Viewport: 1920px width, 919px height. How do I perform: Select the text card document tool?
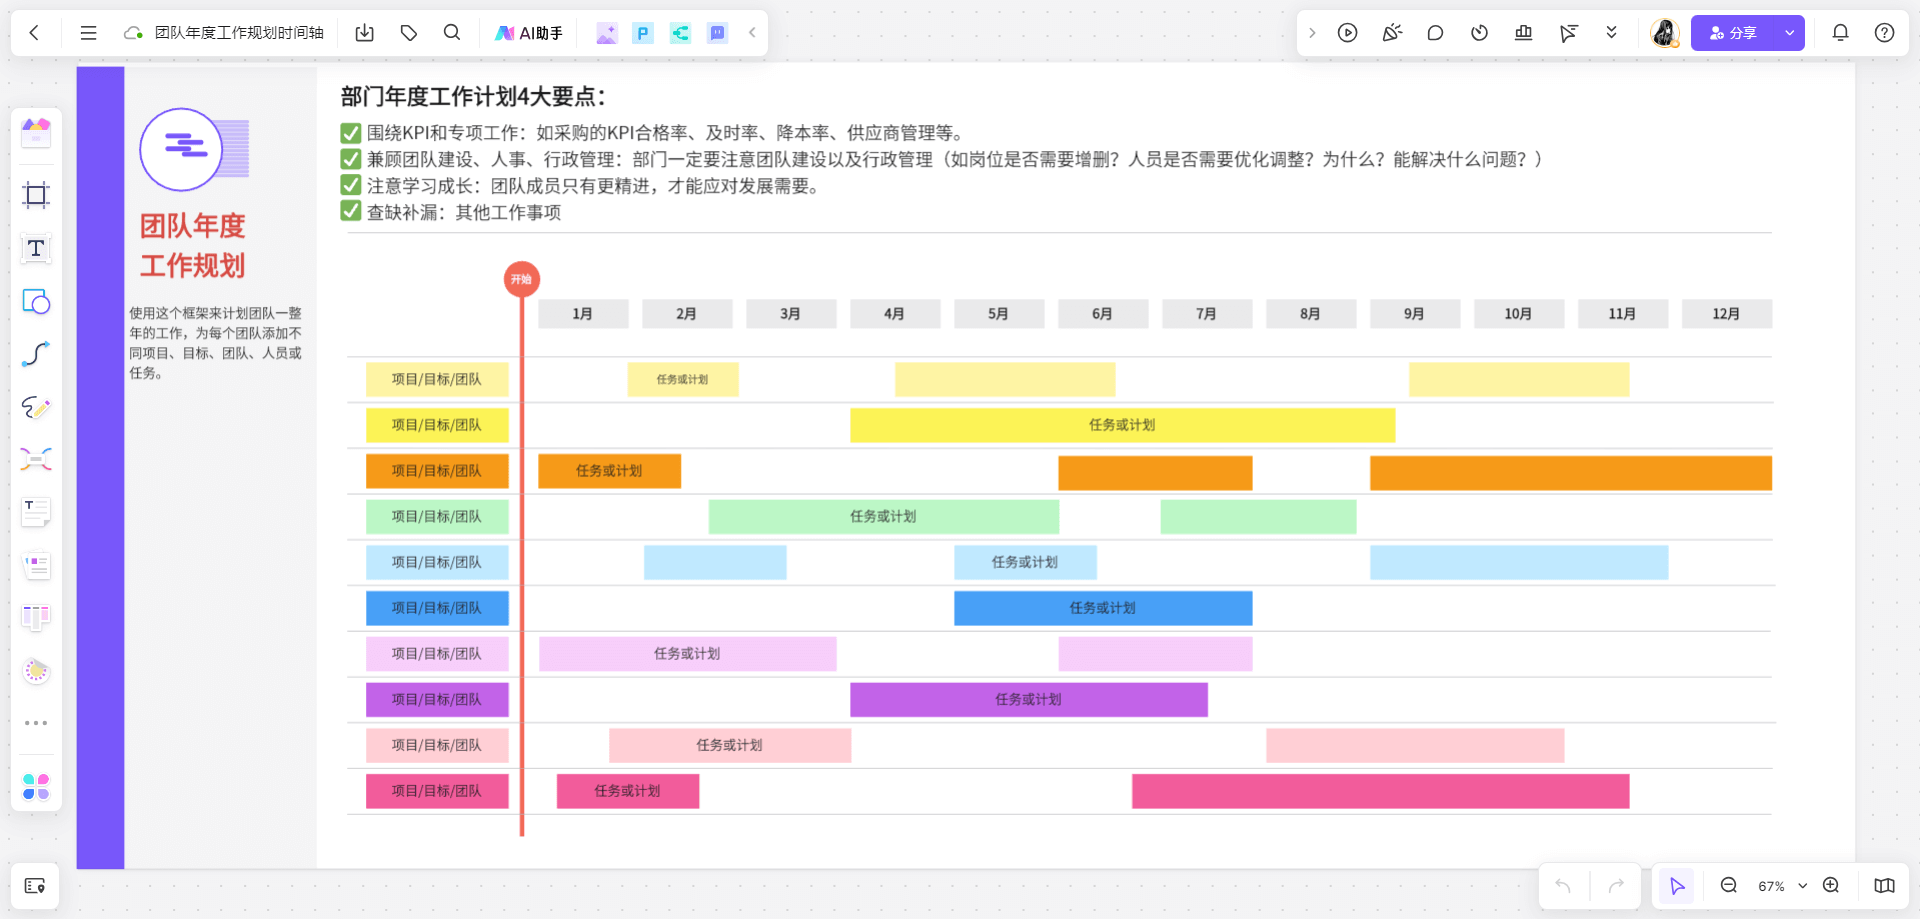36,512
